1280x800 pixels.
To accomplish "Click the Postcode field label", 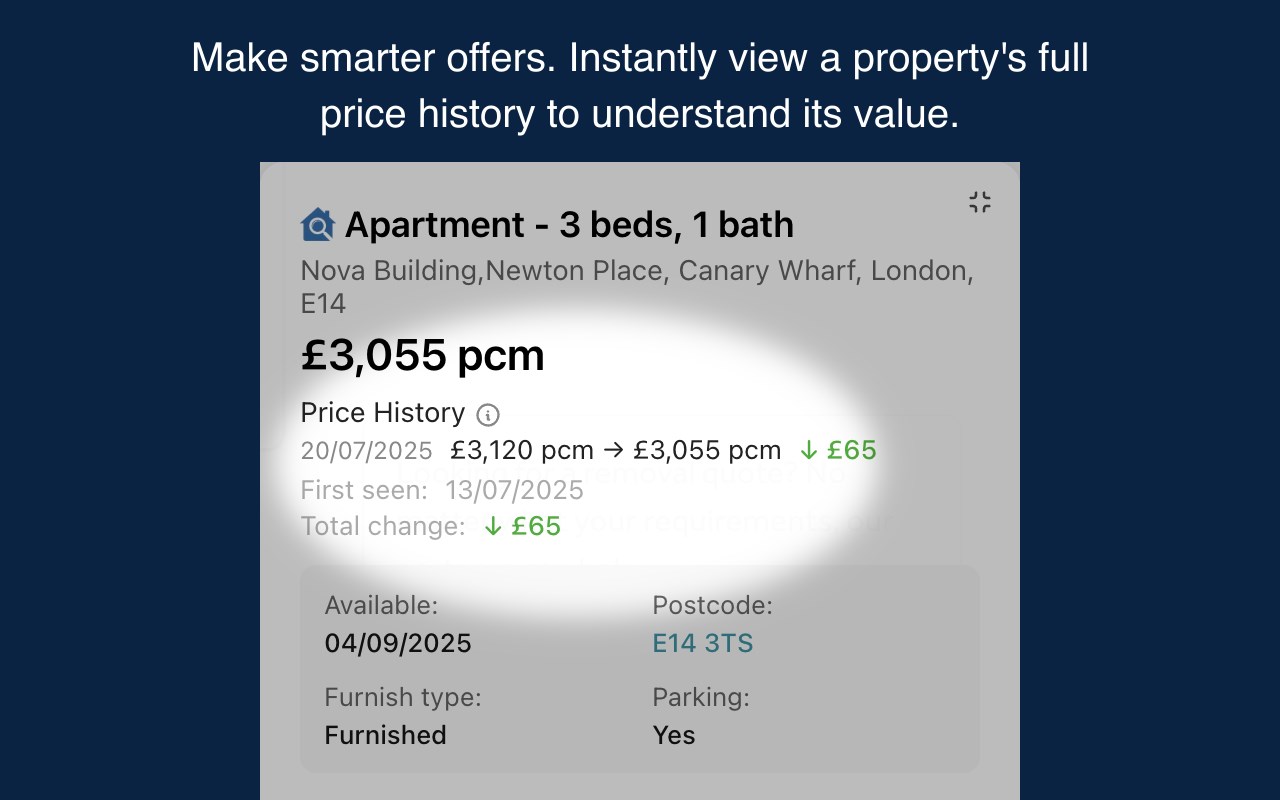I will (712, 605).
